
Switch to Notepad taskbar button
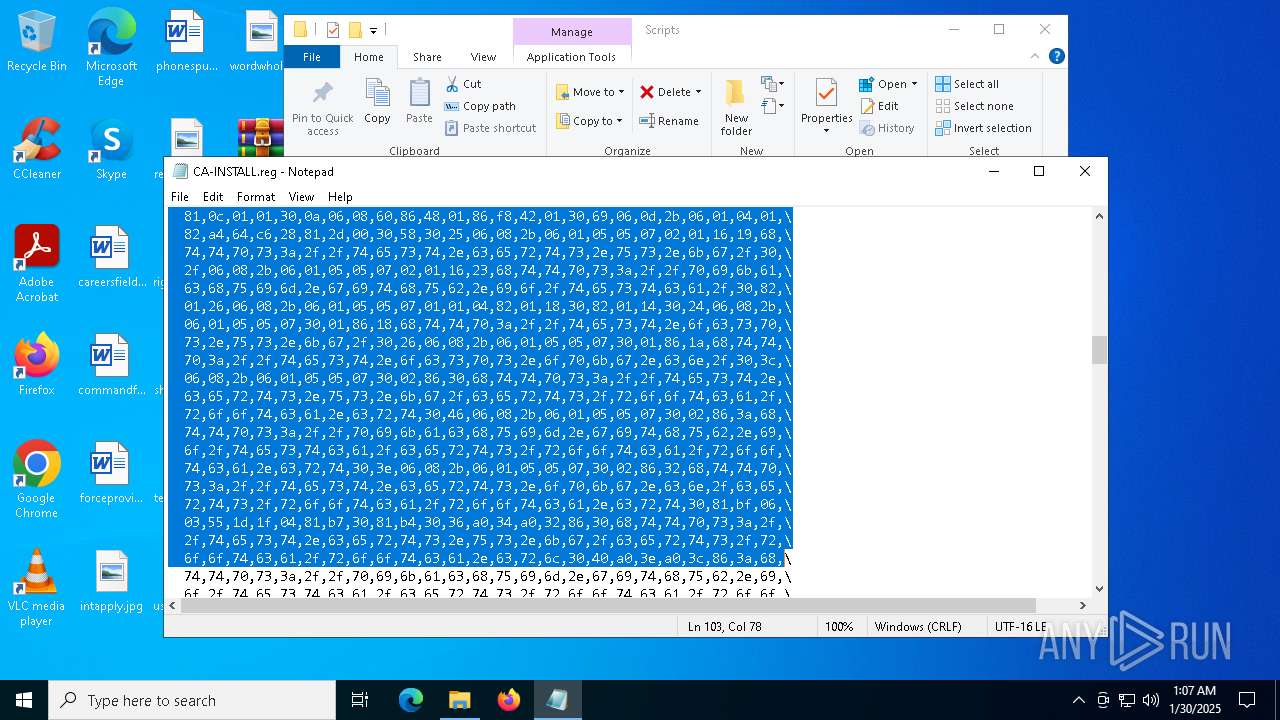557,700
